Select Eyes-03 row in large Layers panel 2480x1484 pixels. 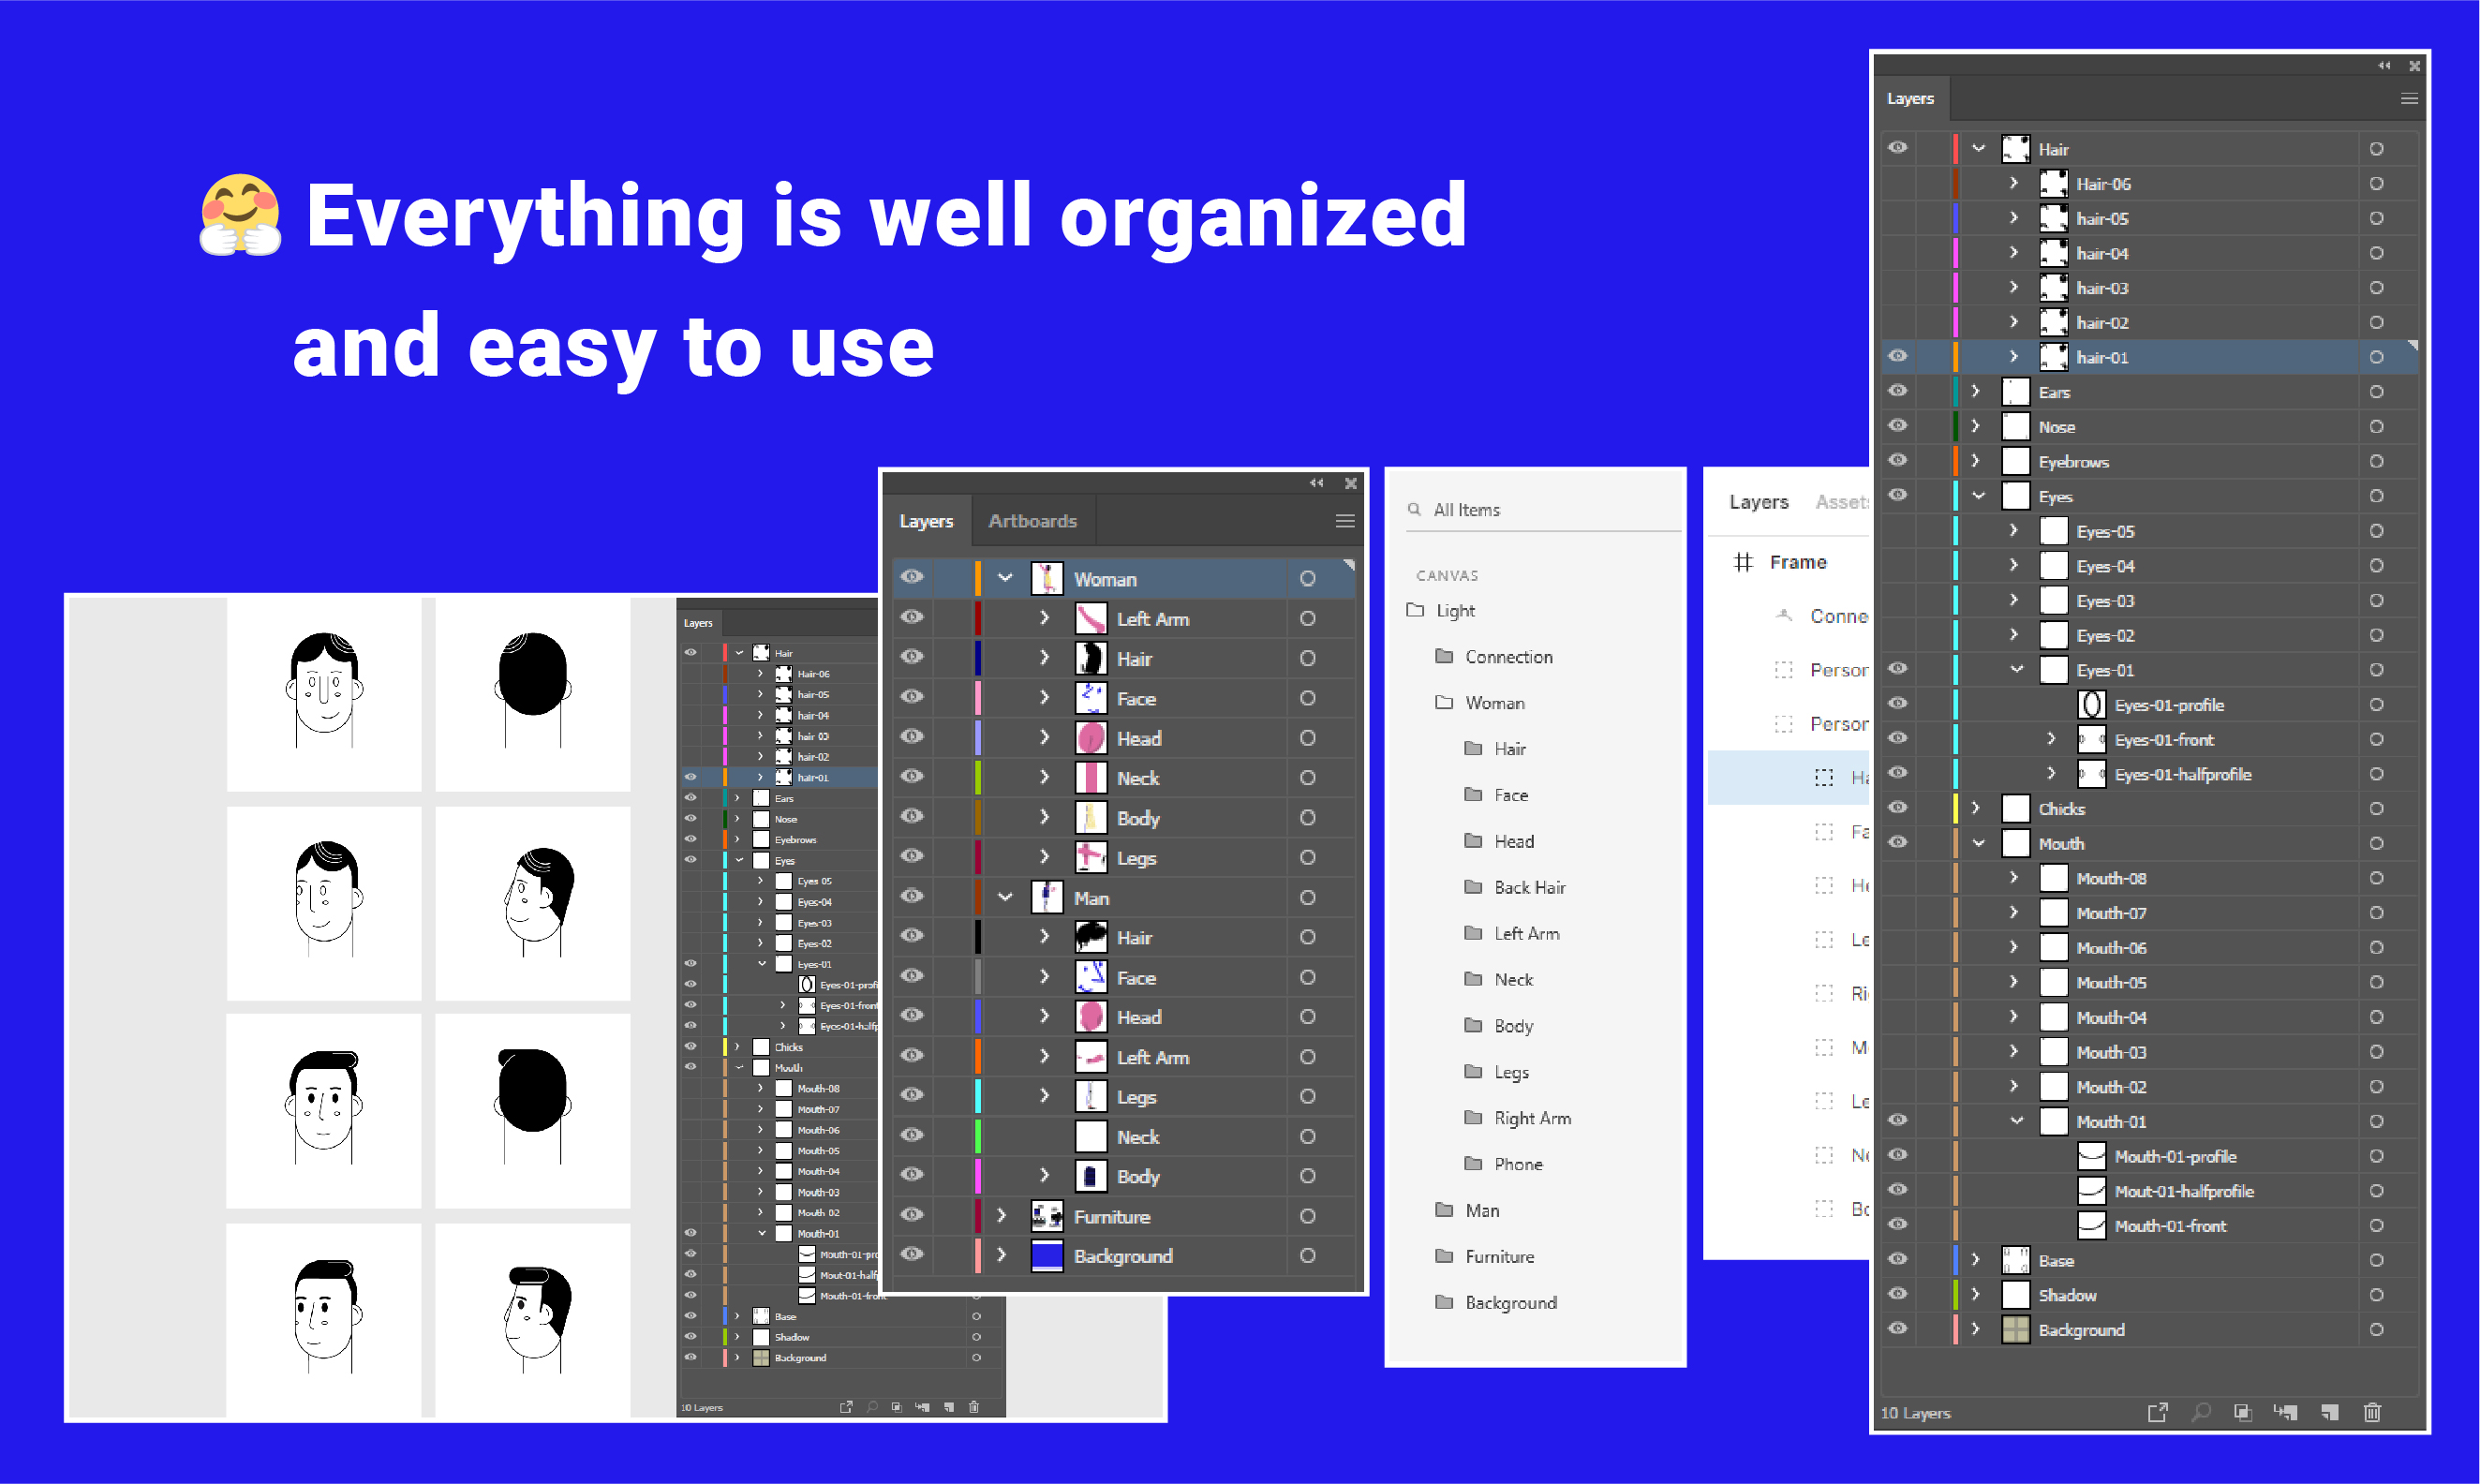click(x=2148, y=600)
